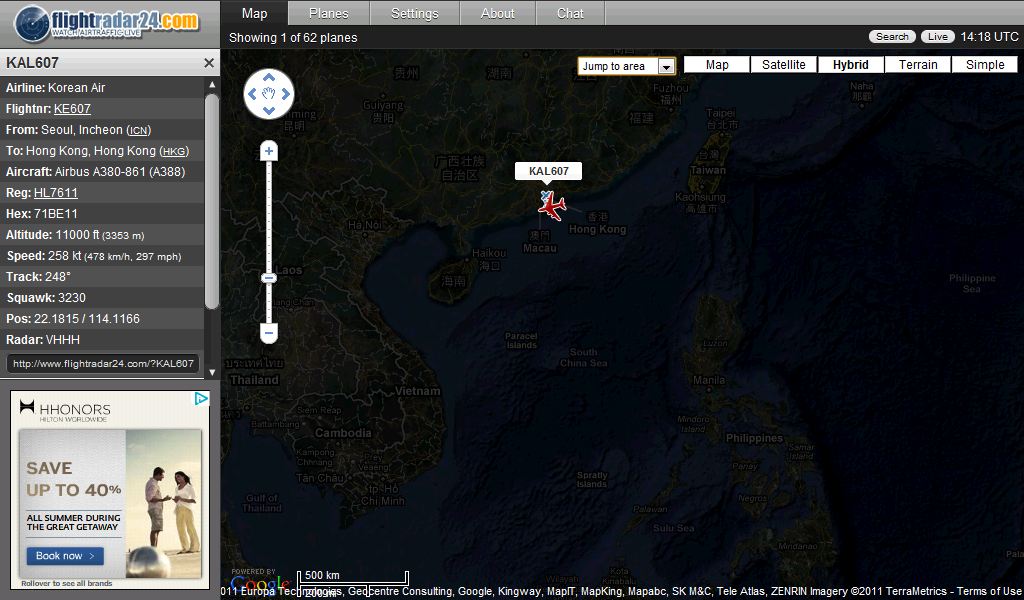The image size is (1024, 600).
Task: Select the Hybrid view type
Action: pyautogui.click(x=850, y=65)
